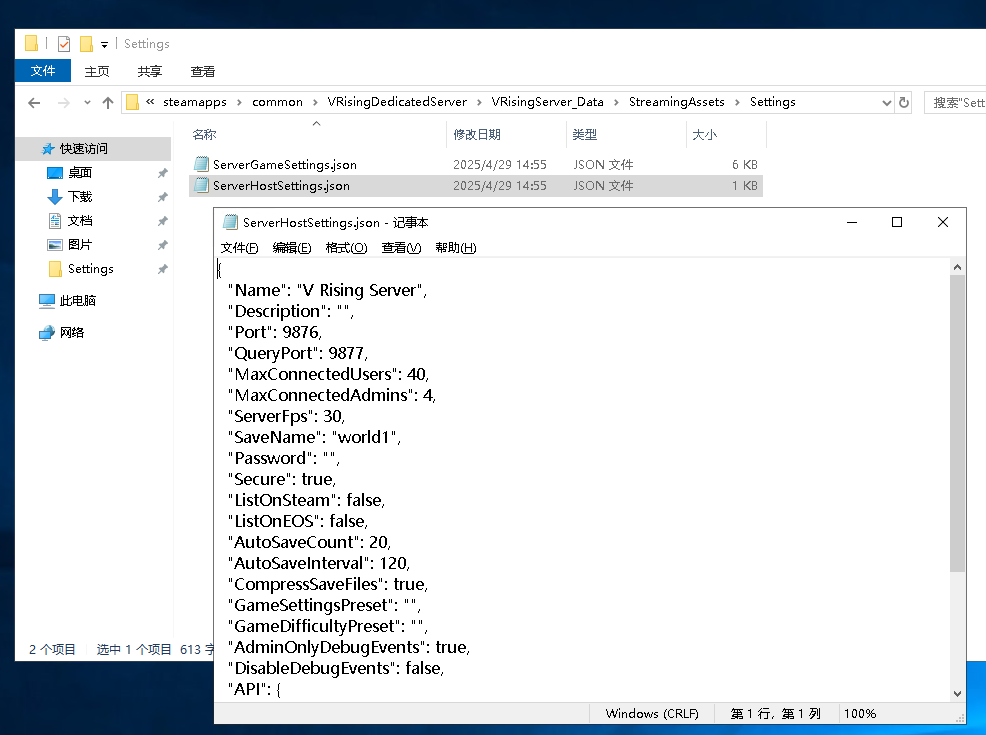This screenshot has height=735, width=986.
Task: Click the Back arrow in Explorer
Action: coord(34,102)
